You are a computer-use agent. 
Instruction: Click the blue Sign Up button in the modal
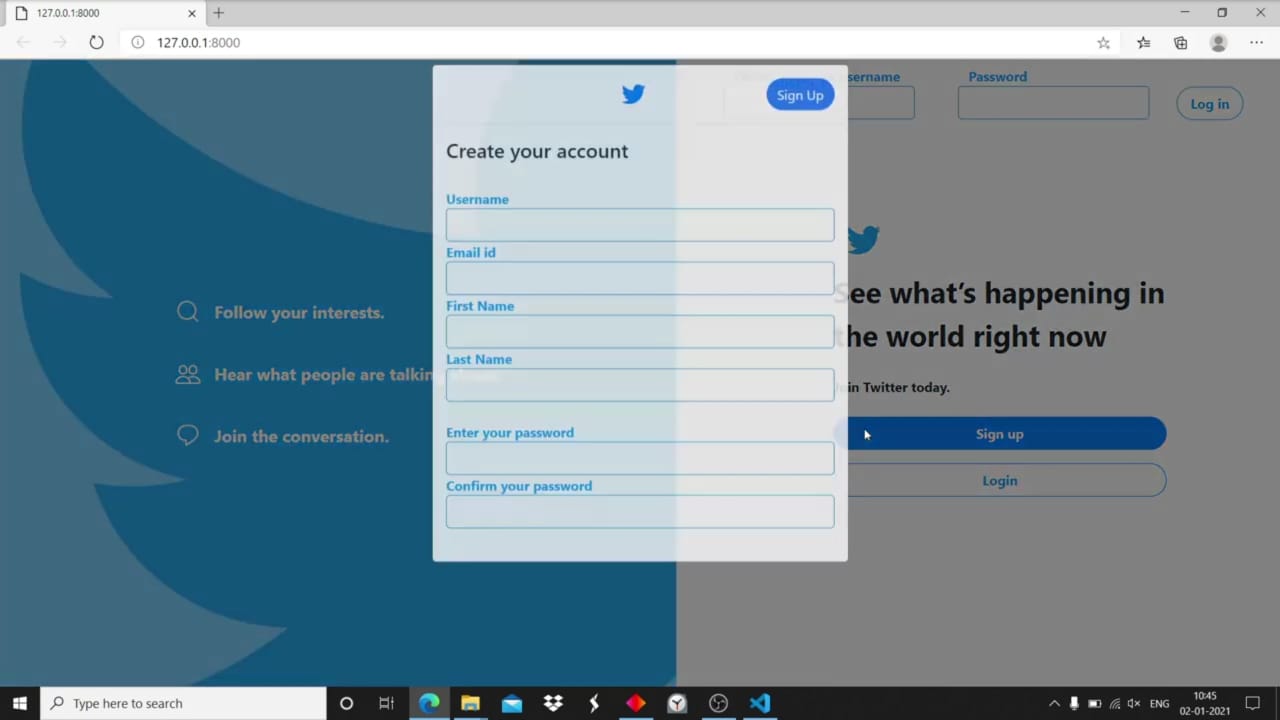800,95
